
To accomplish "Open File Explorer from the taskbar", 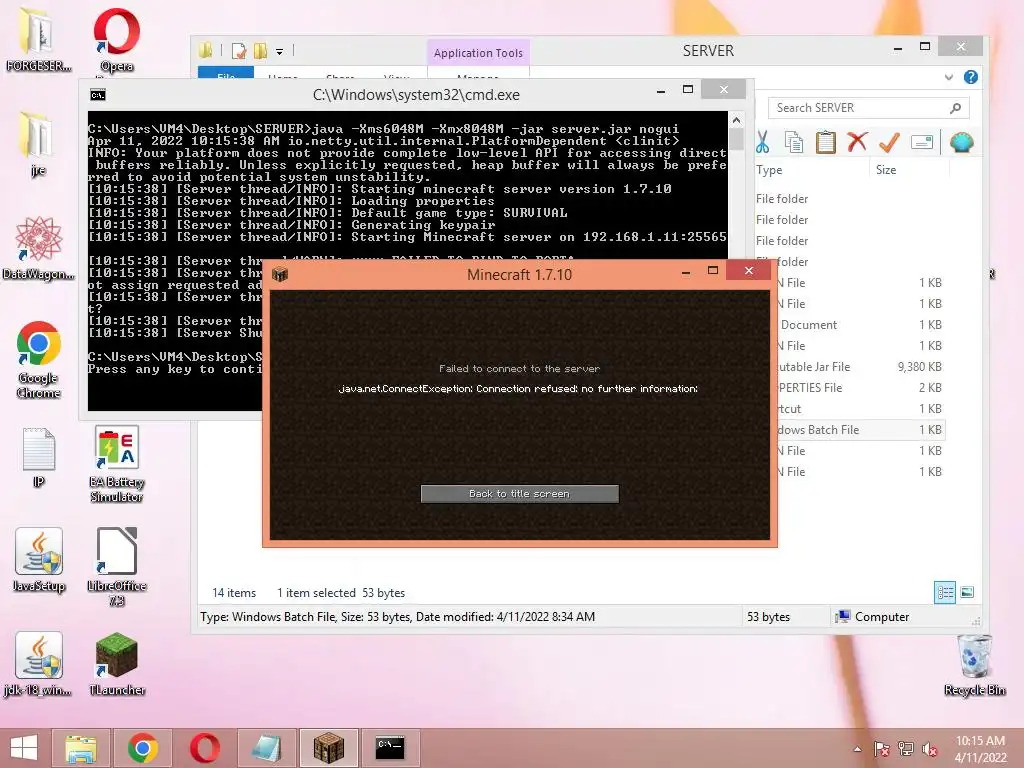I will (80, 748).
